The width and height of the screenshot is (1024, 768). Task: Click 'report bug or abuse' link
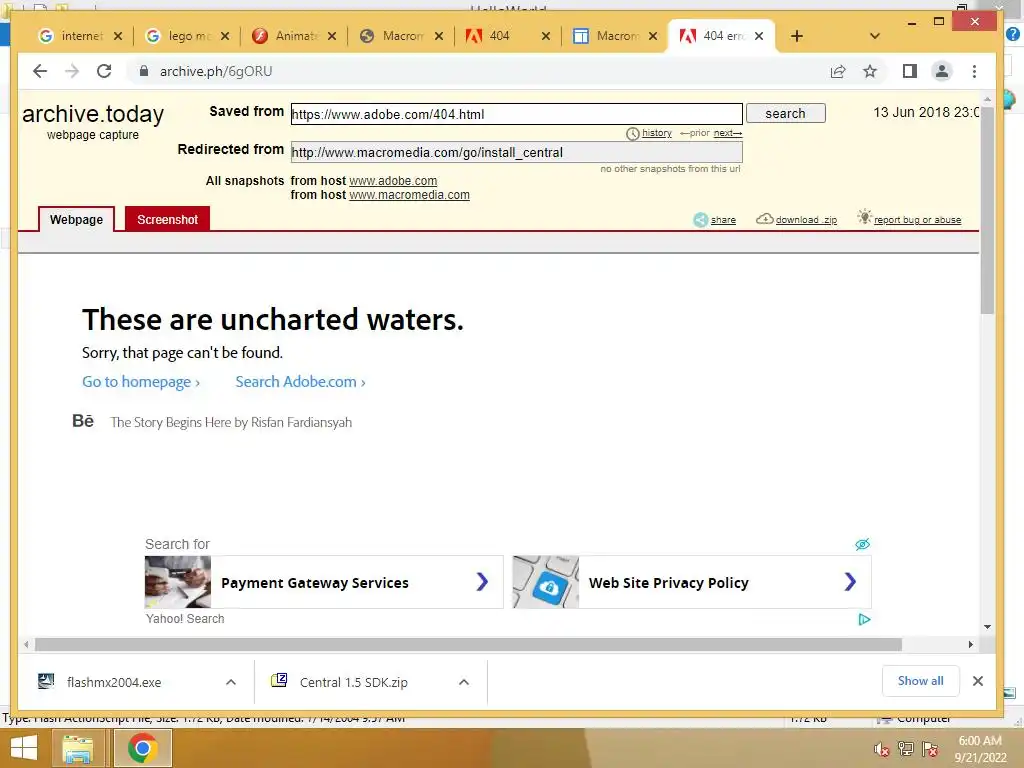918,219
